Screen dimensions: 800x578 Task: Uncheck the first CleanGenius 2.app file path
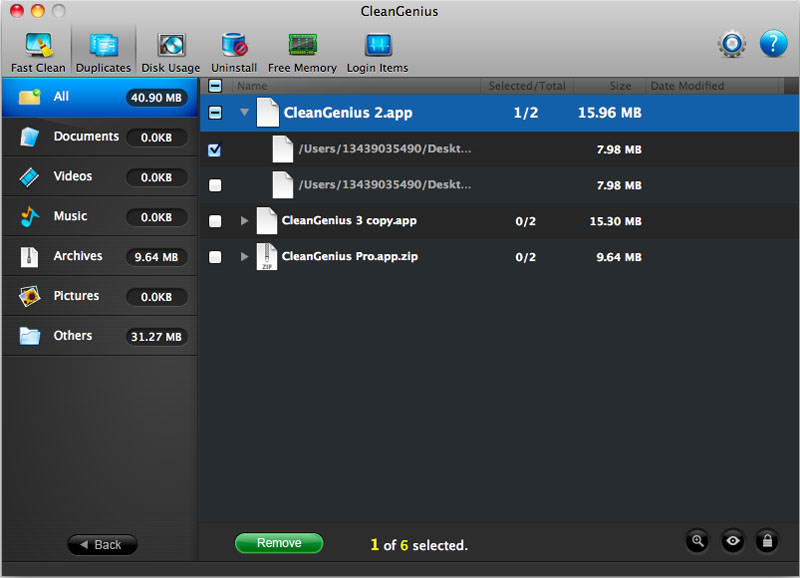point(215,149)
